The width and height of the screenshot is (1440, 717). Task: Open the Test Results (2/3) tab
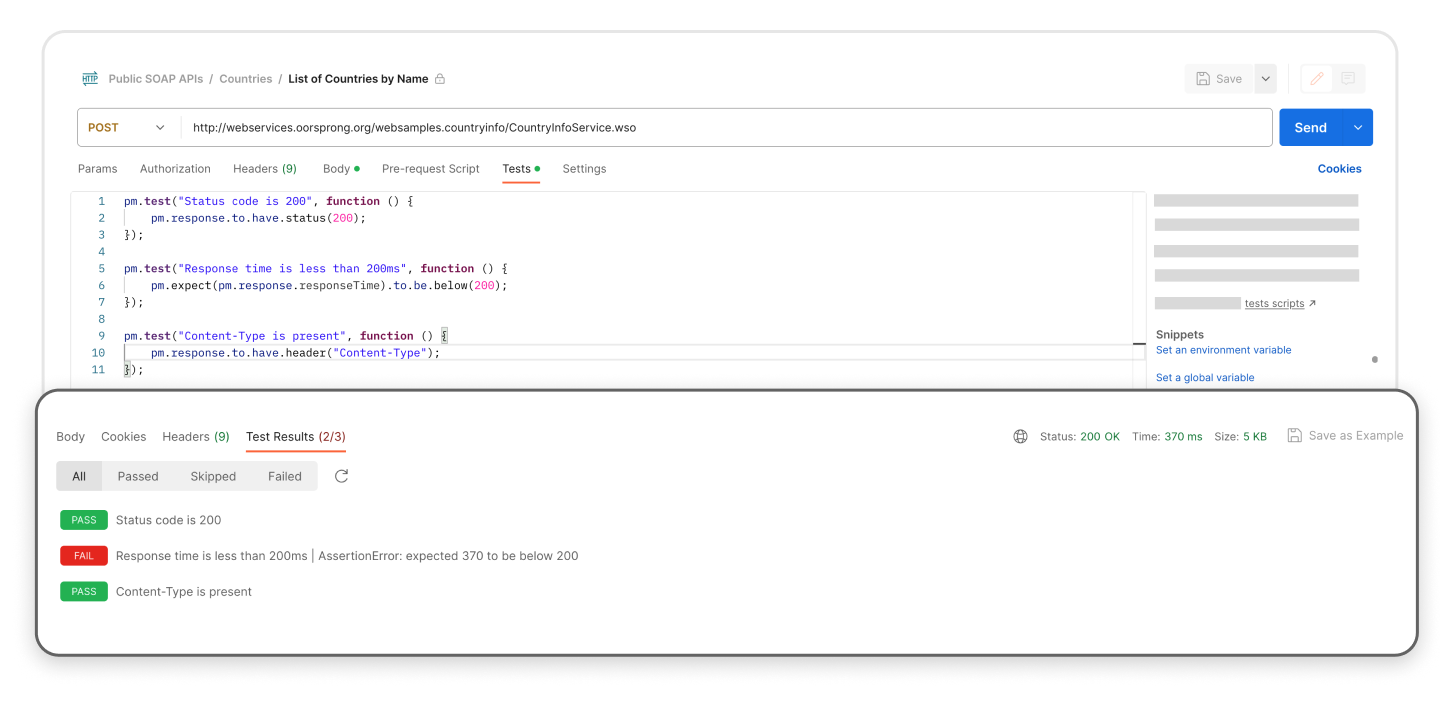coord(295,437)
